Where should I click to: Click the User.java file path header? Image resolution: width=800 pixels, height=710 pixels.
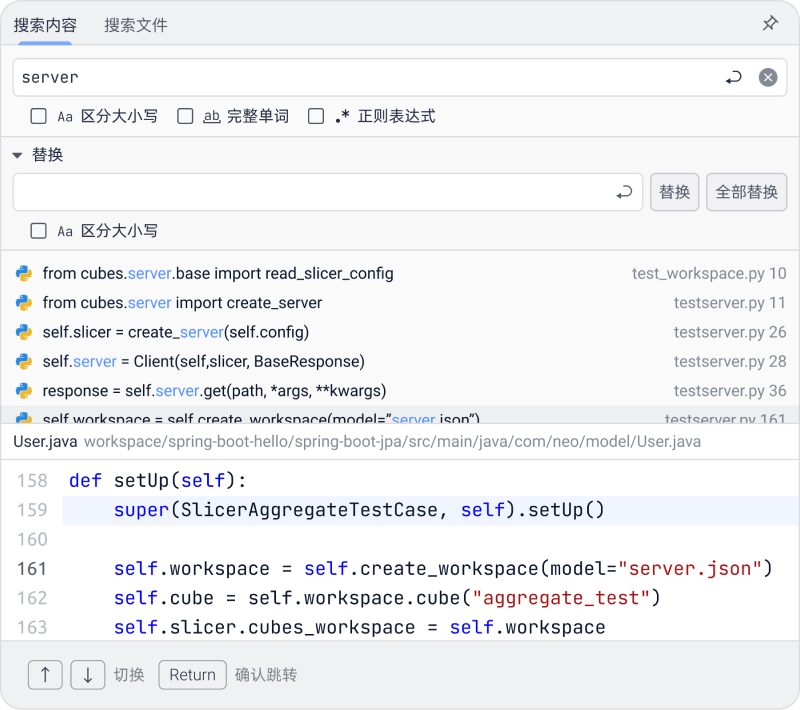pyautogui.click(x=400, y=442)
